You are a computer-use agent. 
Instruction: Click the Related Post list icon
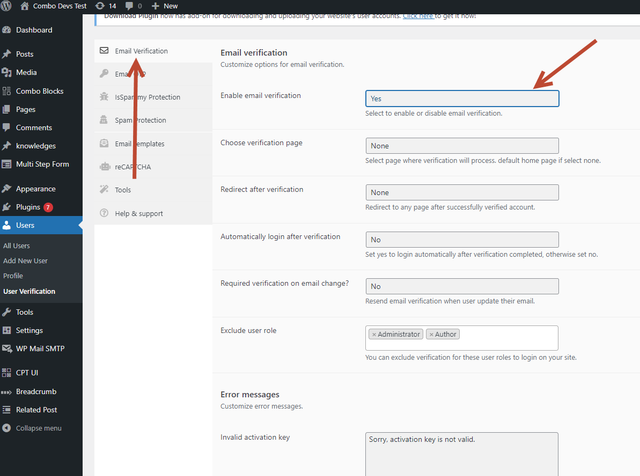coord(7,409)
